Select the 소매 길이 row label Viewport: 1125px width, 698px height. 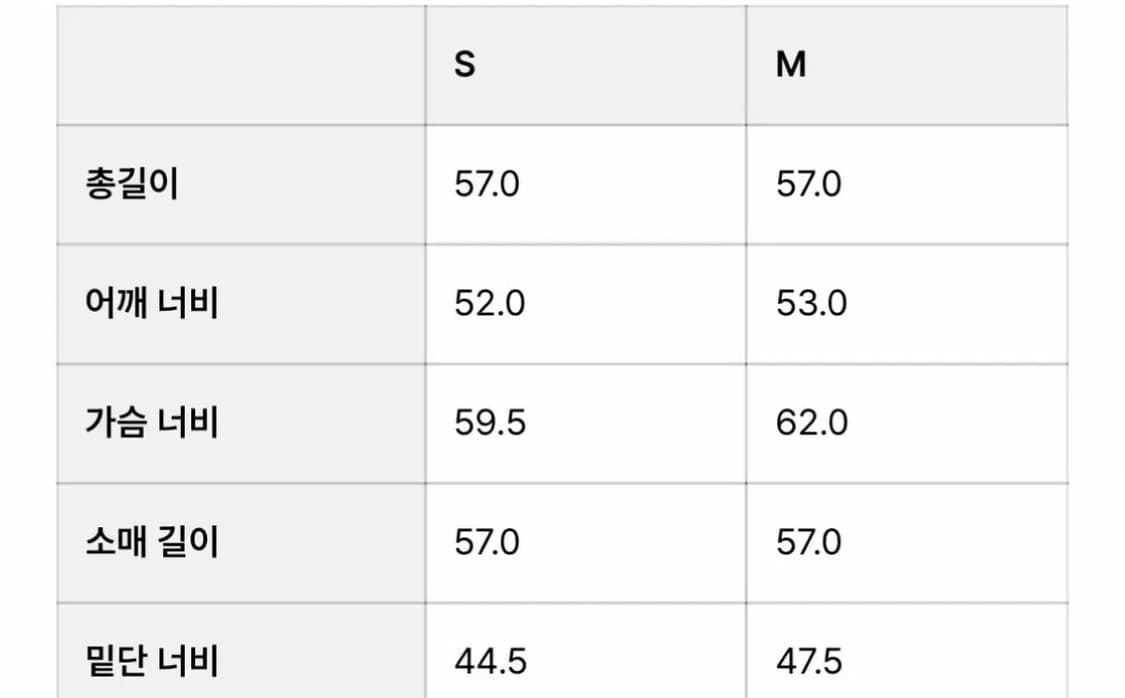[151, 542]
